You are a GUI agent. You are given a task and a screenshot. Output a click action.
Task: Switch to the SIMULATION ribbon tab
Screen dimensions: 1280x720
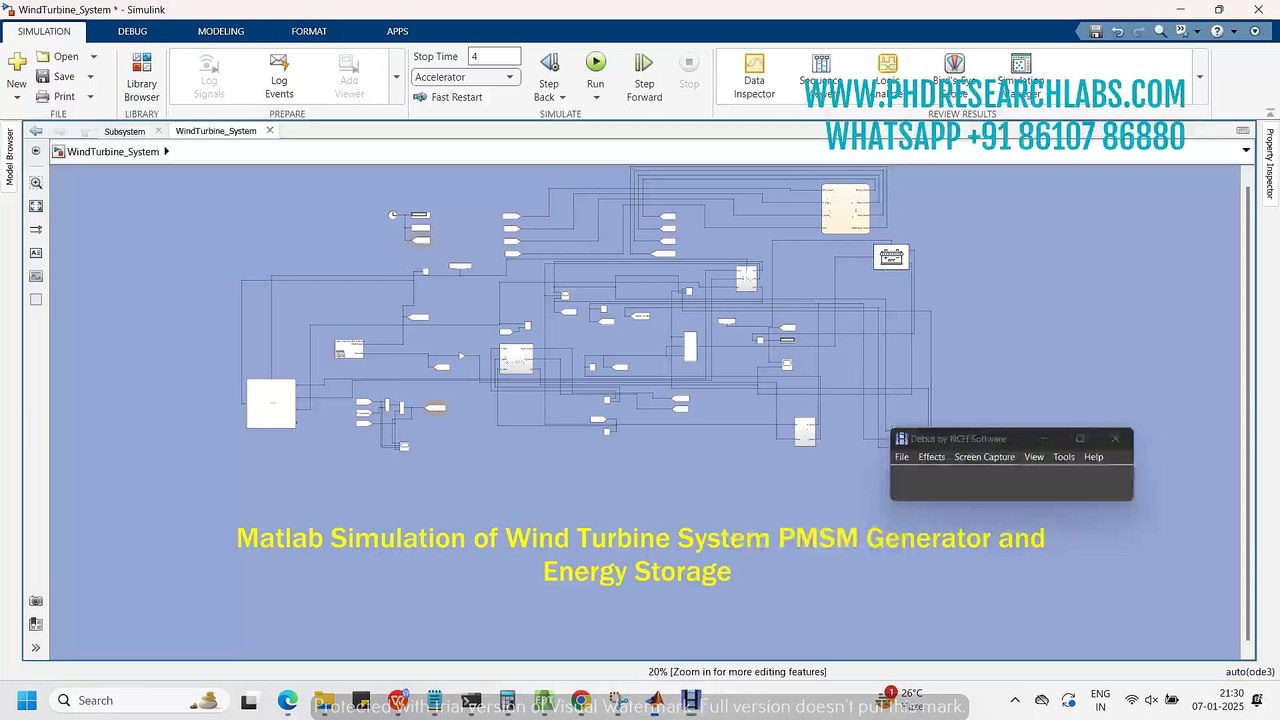pos(43,31)
